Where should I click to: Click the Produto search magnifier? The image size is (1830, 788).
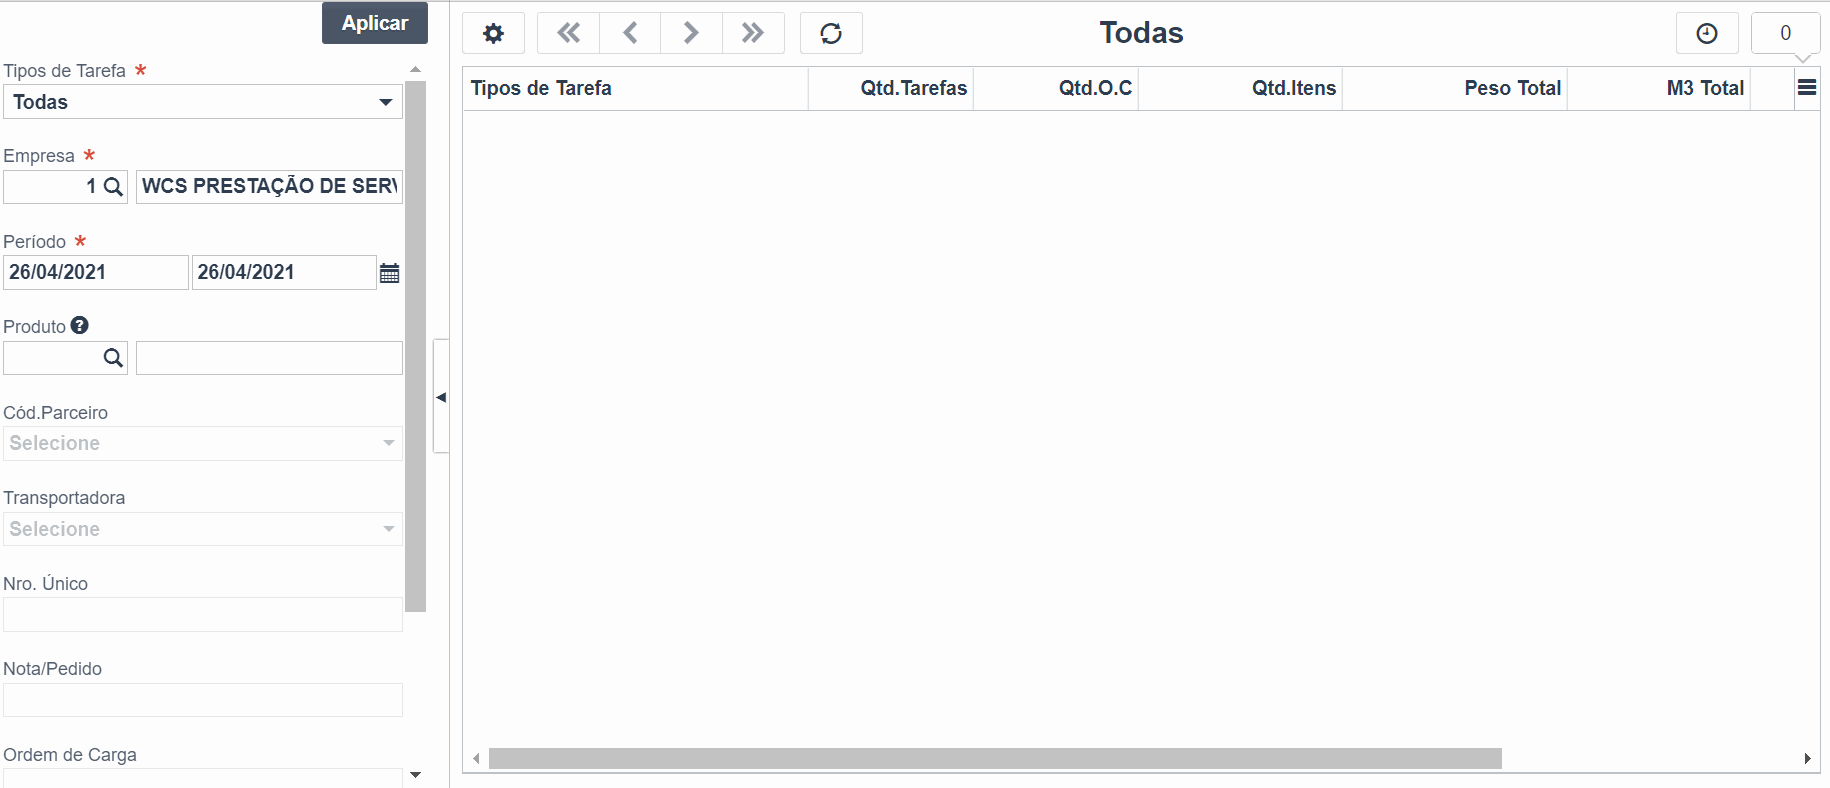pos(114,358)
